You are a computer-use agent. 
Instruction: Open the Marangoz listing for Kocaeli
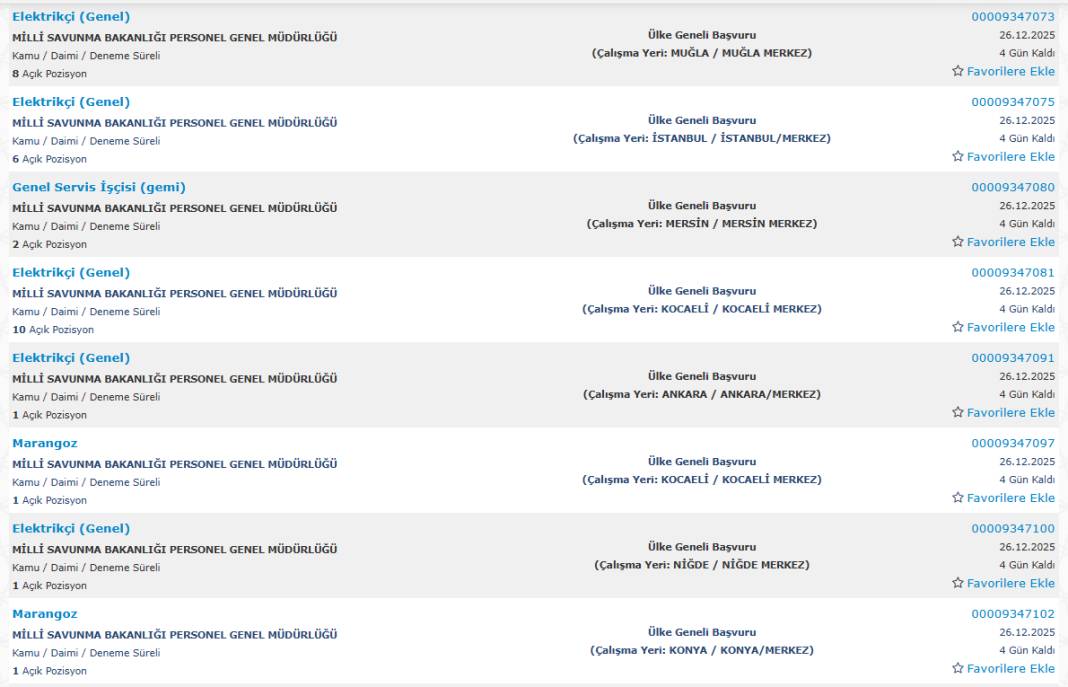click(44, 443)
